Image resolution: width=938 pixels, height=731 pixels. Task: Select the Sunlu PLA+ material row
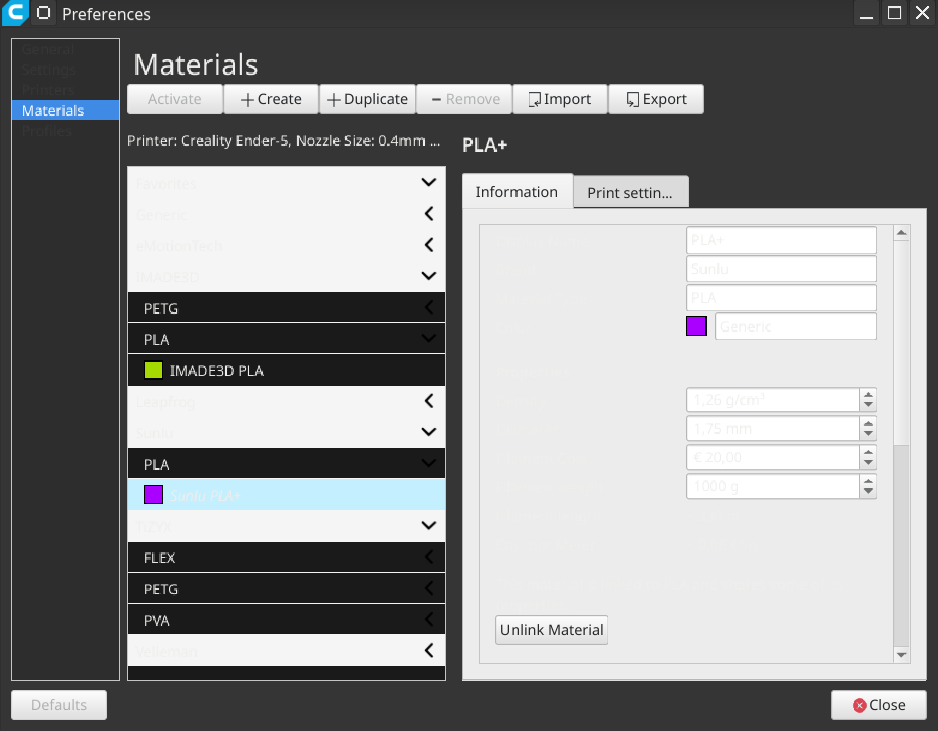tap(286, 495)
